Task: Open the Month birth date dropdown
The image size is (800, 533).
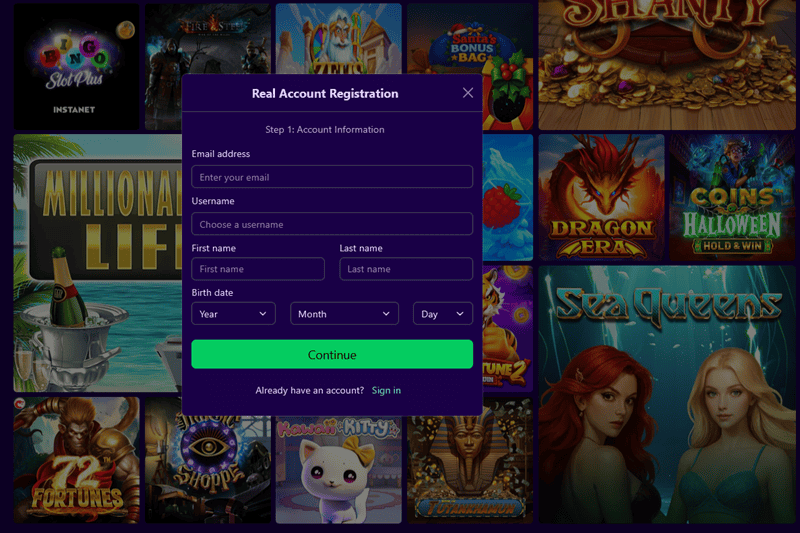Action: point(344,314)
